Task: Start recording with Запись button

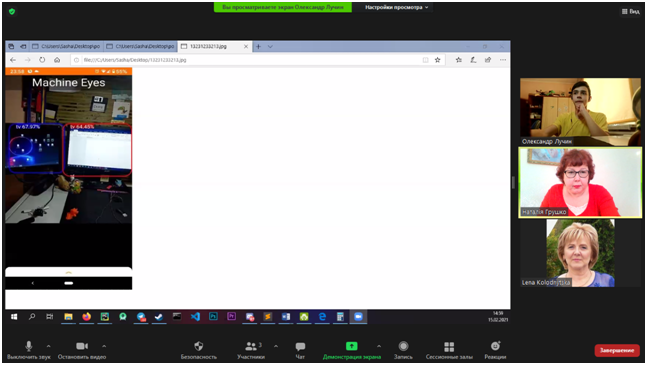Action: (403, 350)
